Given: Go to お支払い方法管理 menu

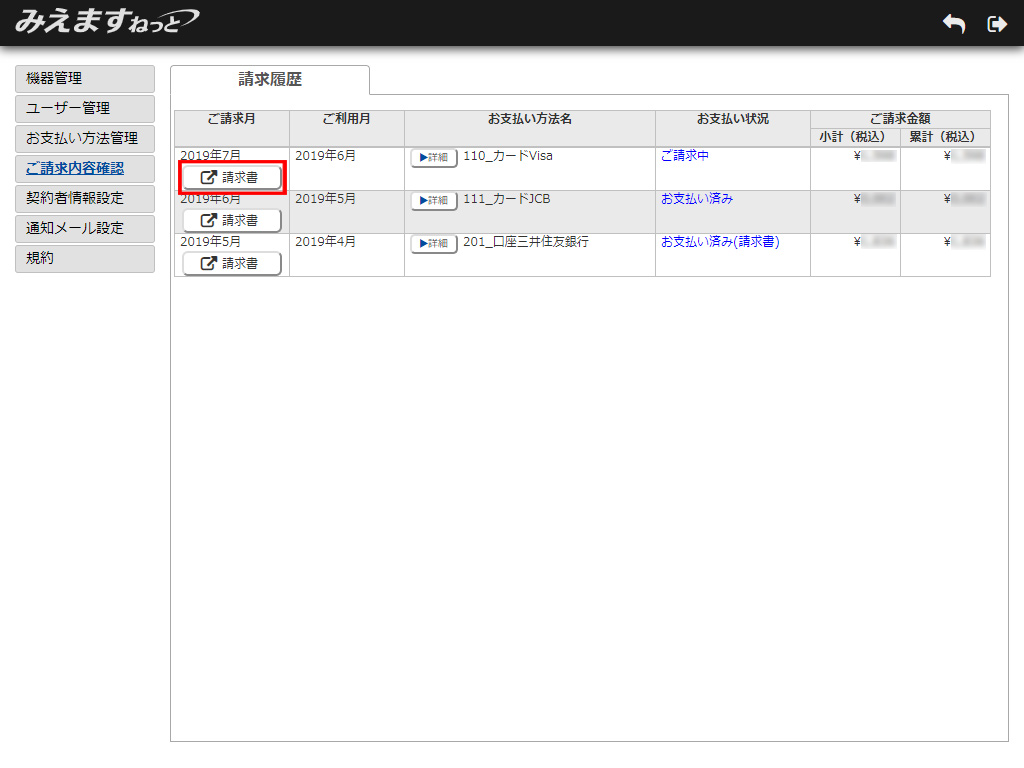Looking at the screenshot, I should pos(85,138).
